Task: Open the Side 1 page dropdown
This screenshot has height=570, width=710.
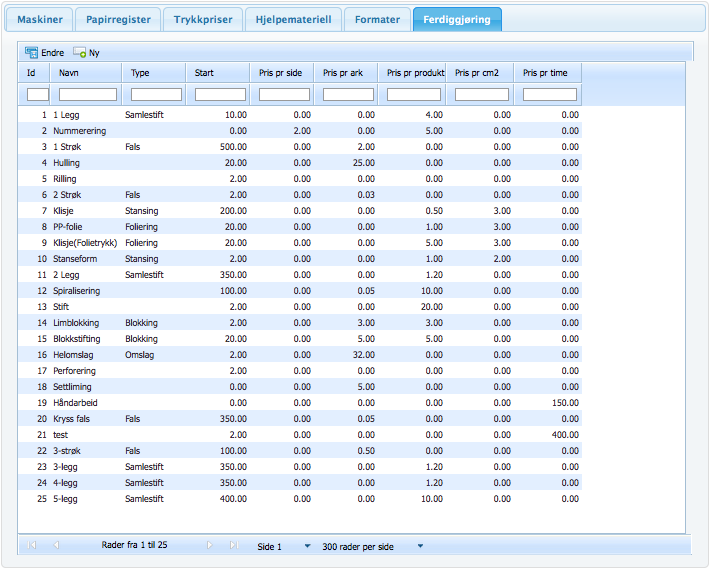Action: (307, 546)
